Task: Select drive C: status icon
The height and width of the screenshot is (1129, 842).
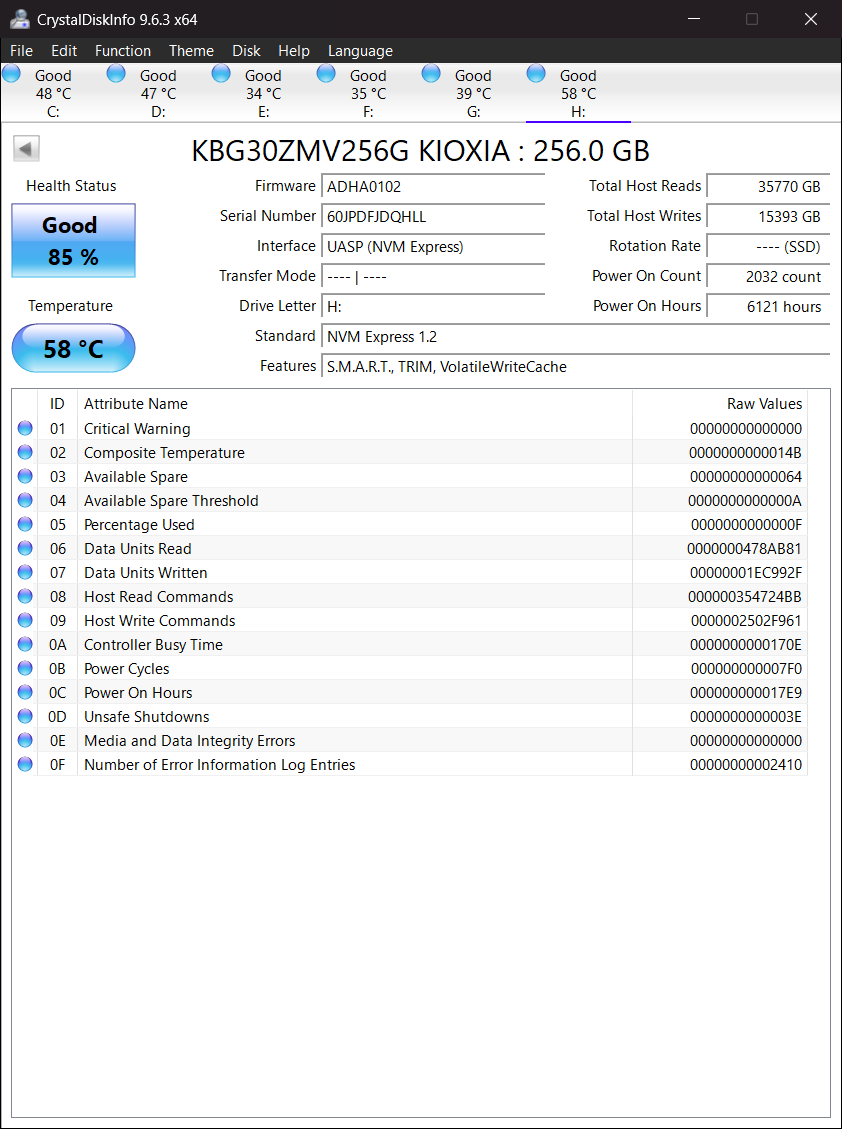Action: tap(11, 72)
